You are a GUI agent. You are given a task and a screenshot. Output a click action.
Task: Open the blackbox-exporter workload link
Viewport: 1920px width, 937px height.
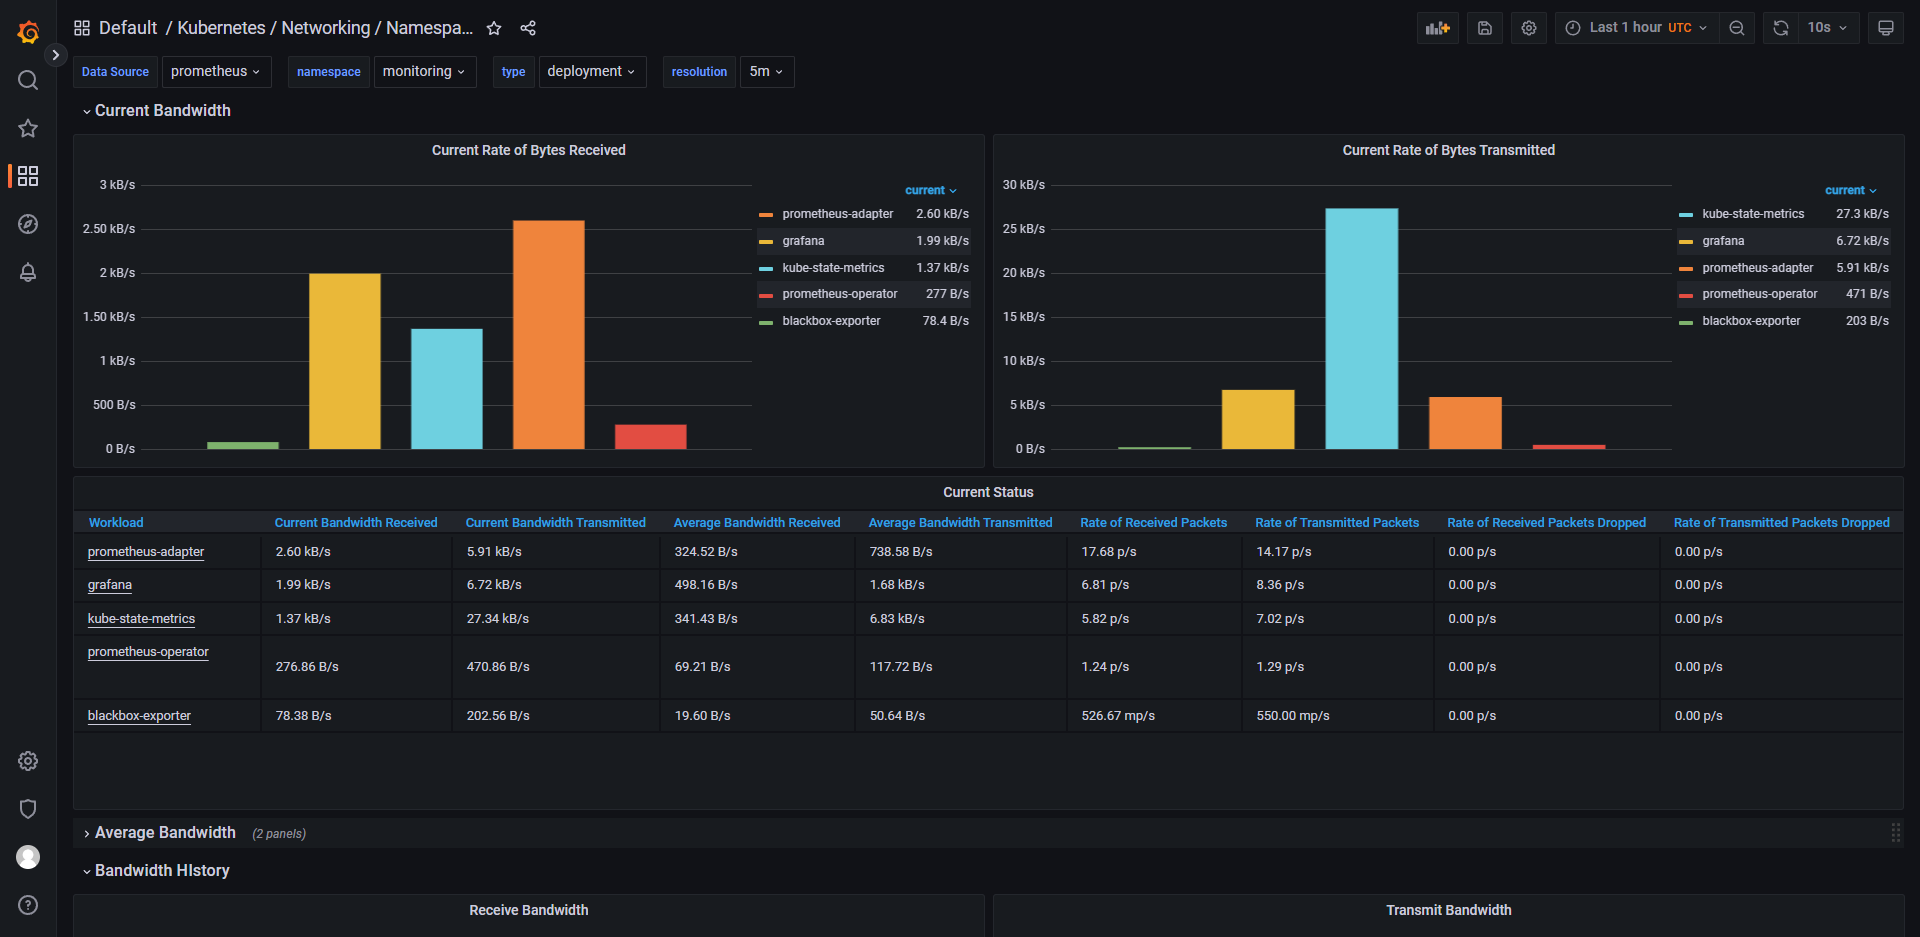(x=139, y=716)
